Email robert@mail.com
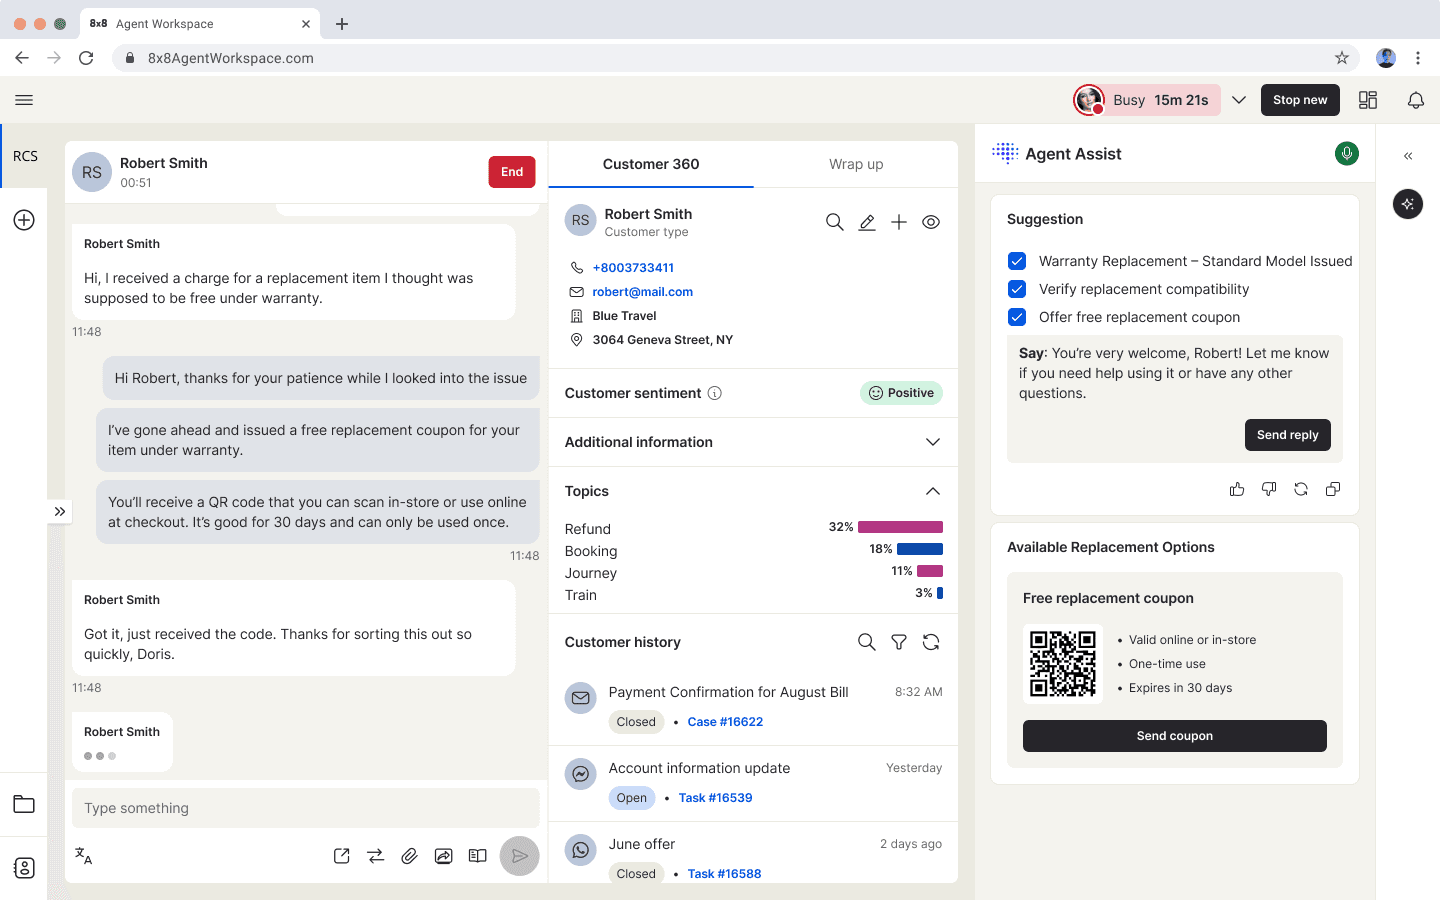Screen dimensions: 1440x900 (x=642, y=292)
